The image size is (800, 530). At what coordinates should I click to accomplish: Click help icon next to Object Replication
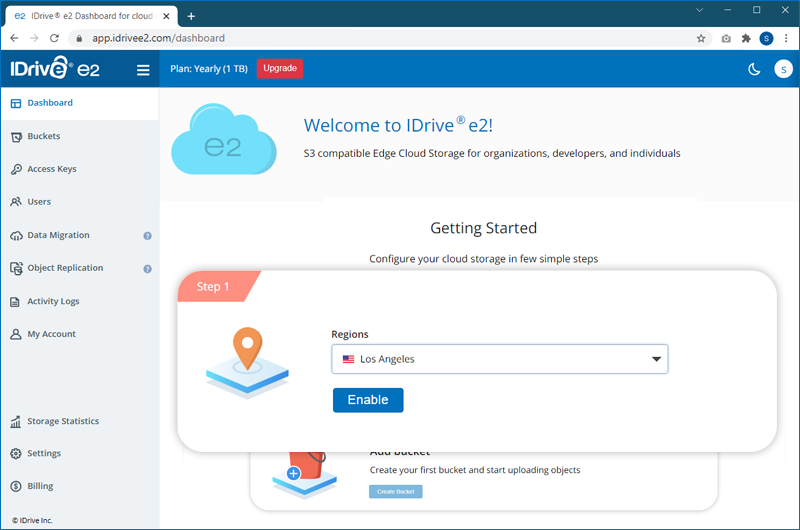coord(147,269)
